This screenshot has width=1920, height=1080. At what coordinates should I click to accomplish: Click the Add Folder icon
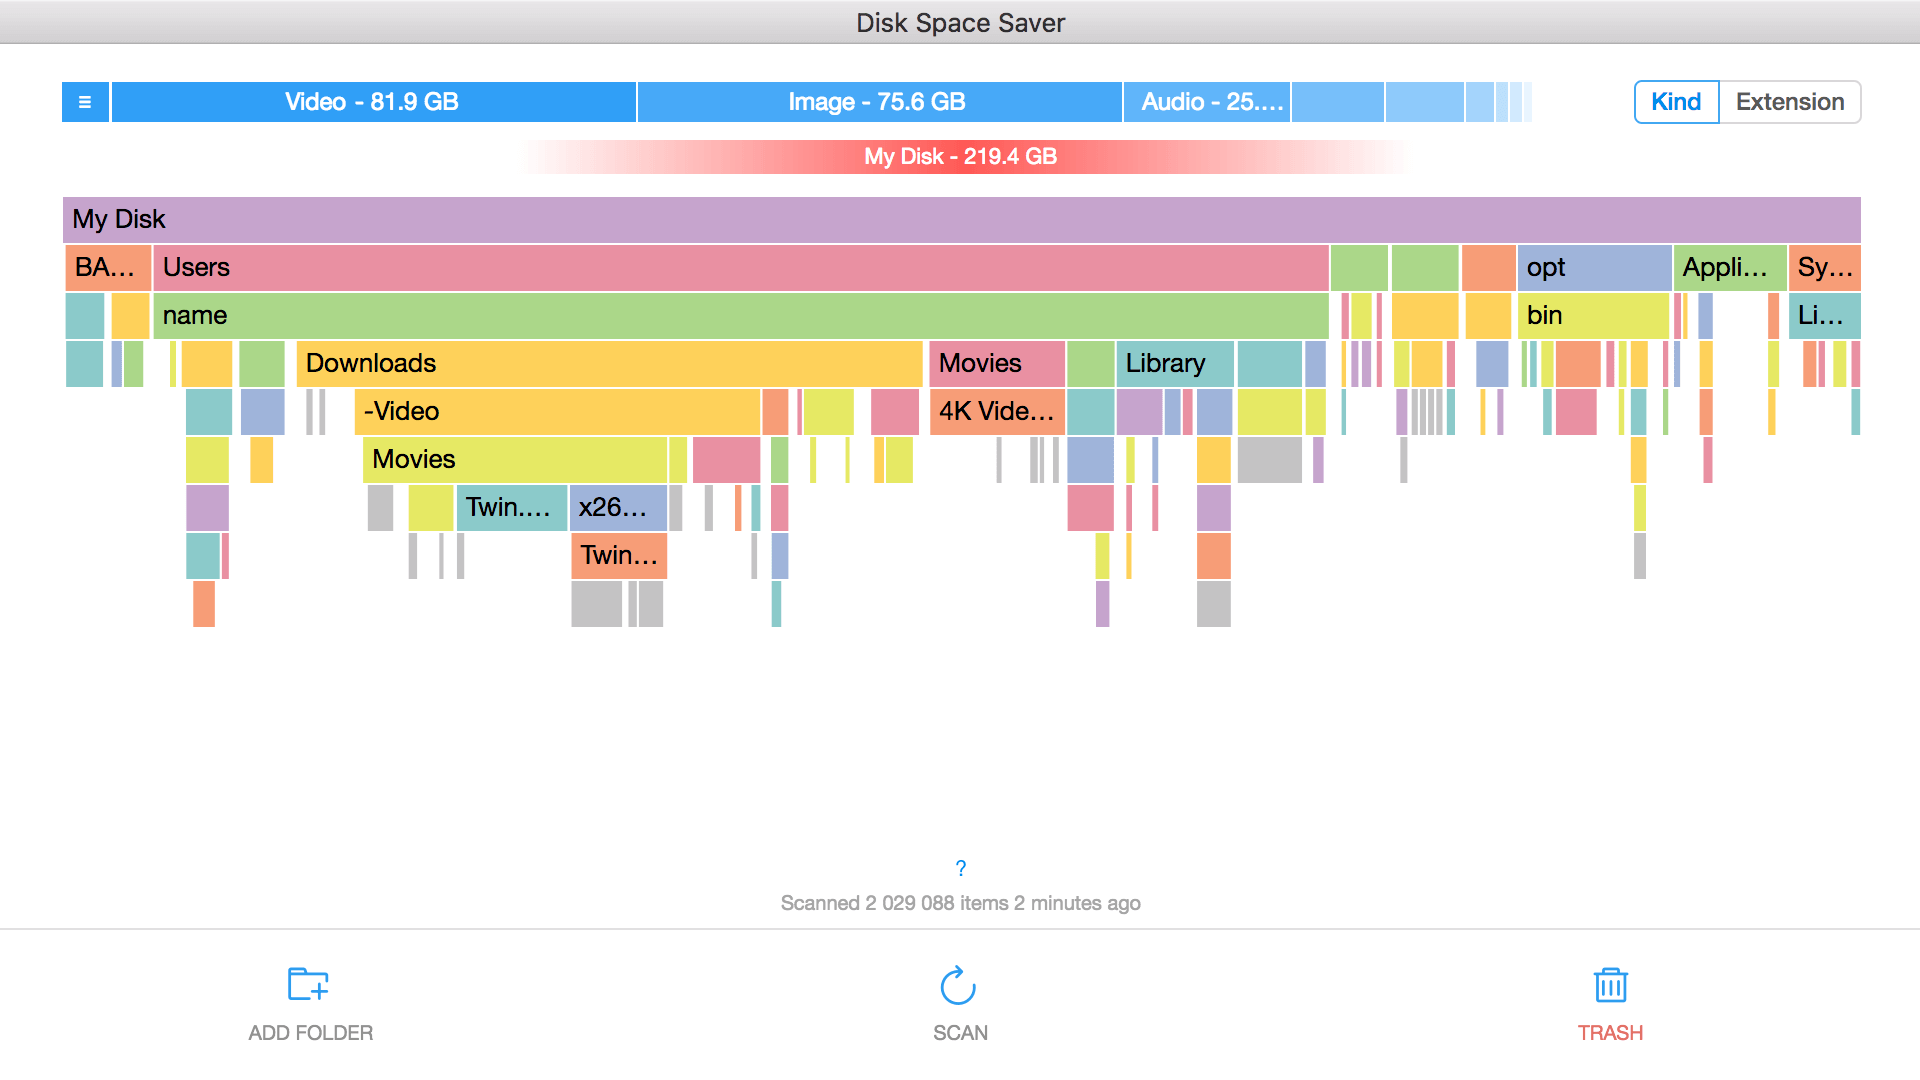pyautogui.click(x=308, y=985)
